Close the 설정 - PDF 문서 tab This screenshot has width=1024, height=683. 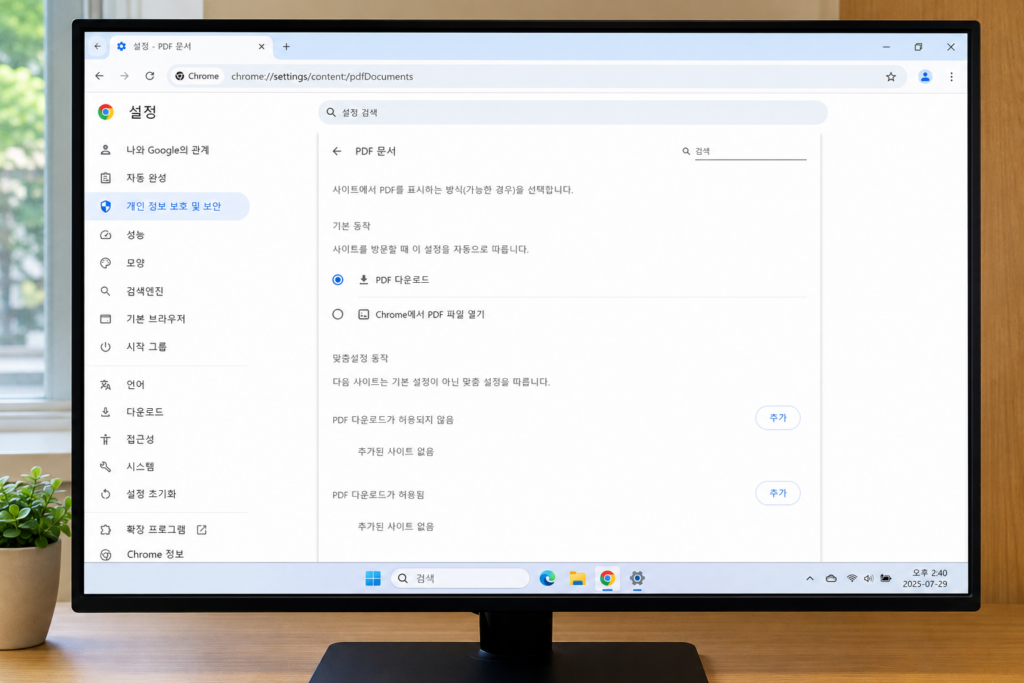coord(261,46)
